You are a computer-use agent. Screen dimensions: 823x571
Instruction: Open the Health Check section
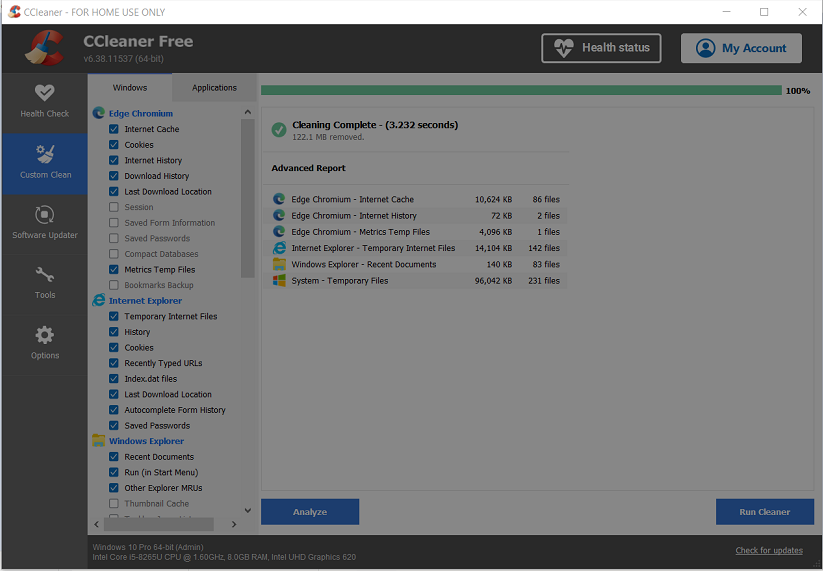(45, 103)
